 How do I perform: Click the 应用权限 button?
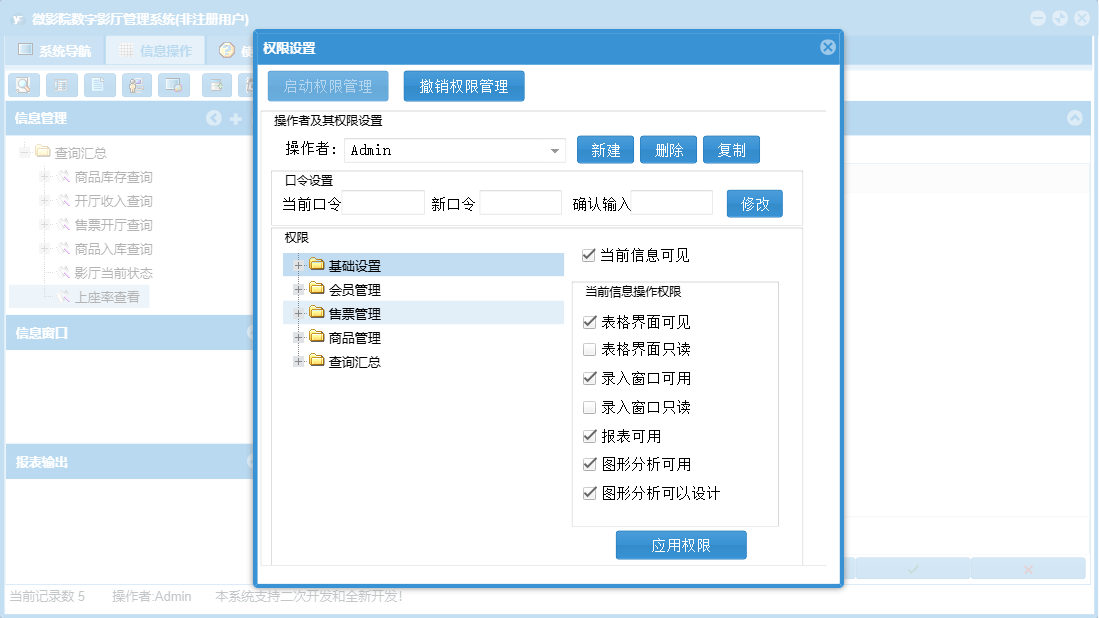(x=681, y=545)
